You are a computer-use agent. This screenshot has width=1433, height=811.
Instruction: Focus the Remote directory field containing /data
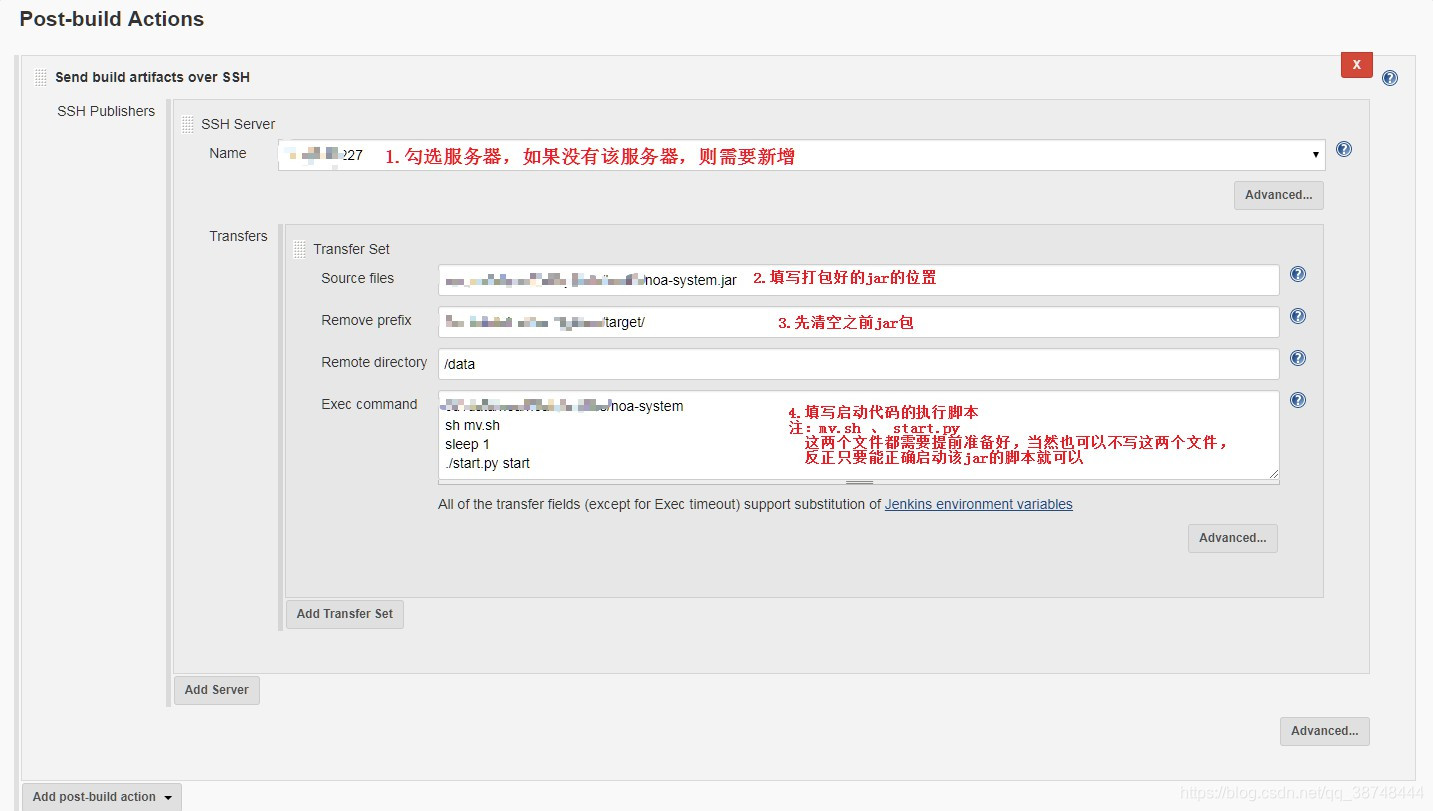coord(858,364)
